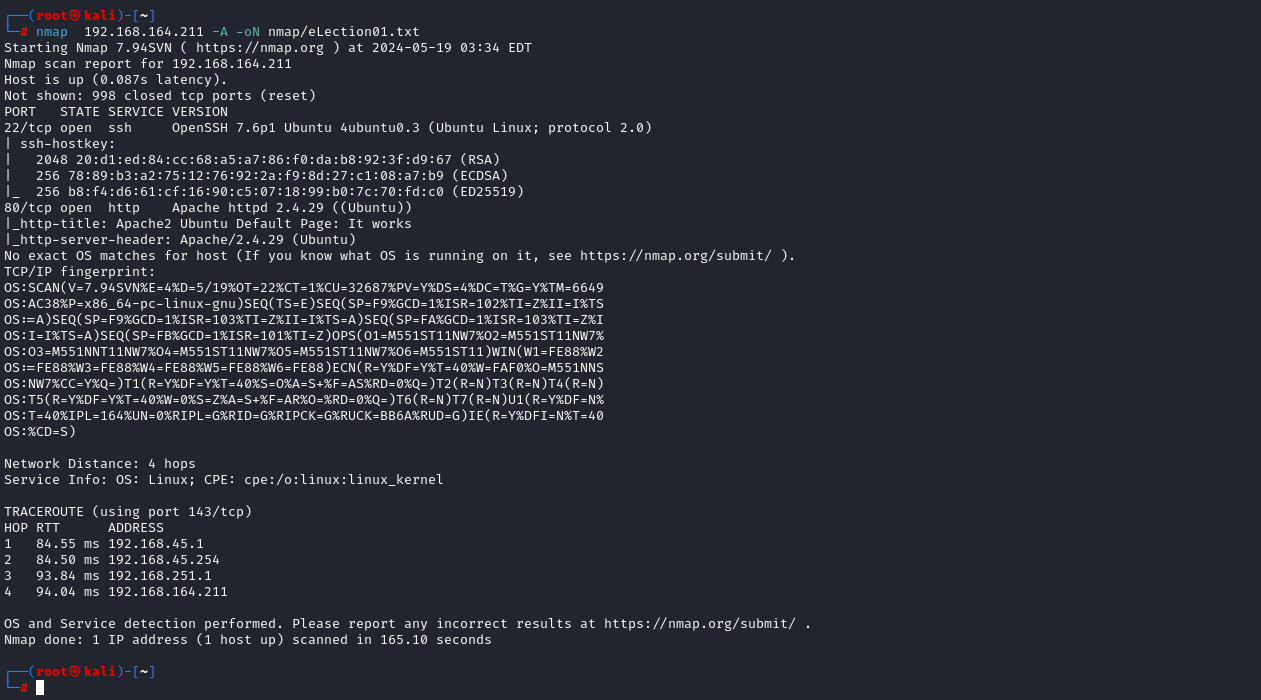Click the -oN flag in the command
1261x700 pixels.
248,32
